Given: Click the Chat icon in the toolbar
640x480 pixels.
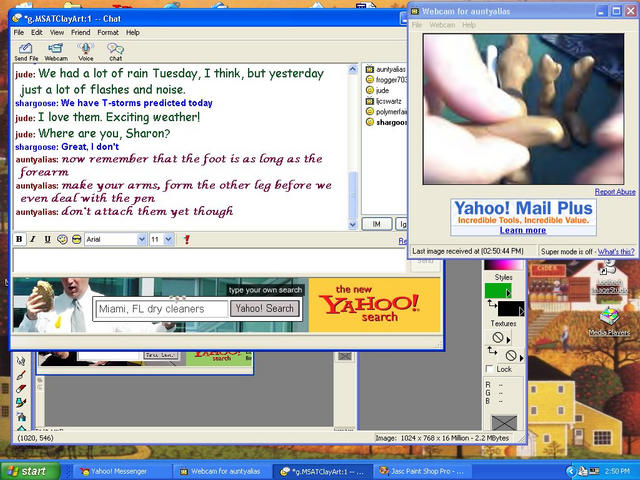Looking at the screenshot, I should (x=116, y=51).
